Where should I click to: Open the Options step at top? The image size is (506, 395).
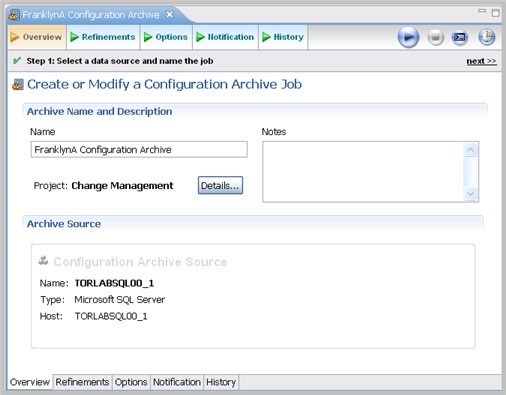(166, 37)
